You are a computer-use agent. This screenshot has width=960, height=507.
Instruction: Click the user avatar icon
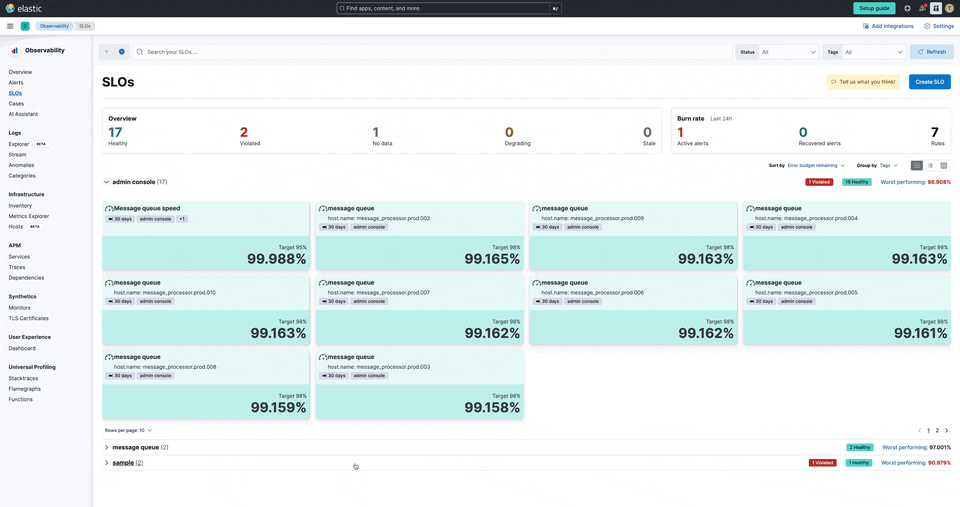(x=949, y=8)
